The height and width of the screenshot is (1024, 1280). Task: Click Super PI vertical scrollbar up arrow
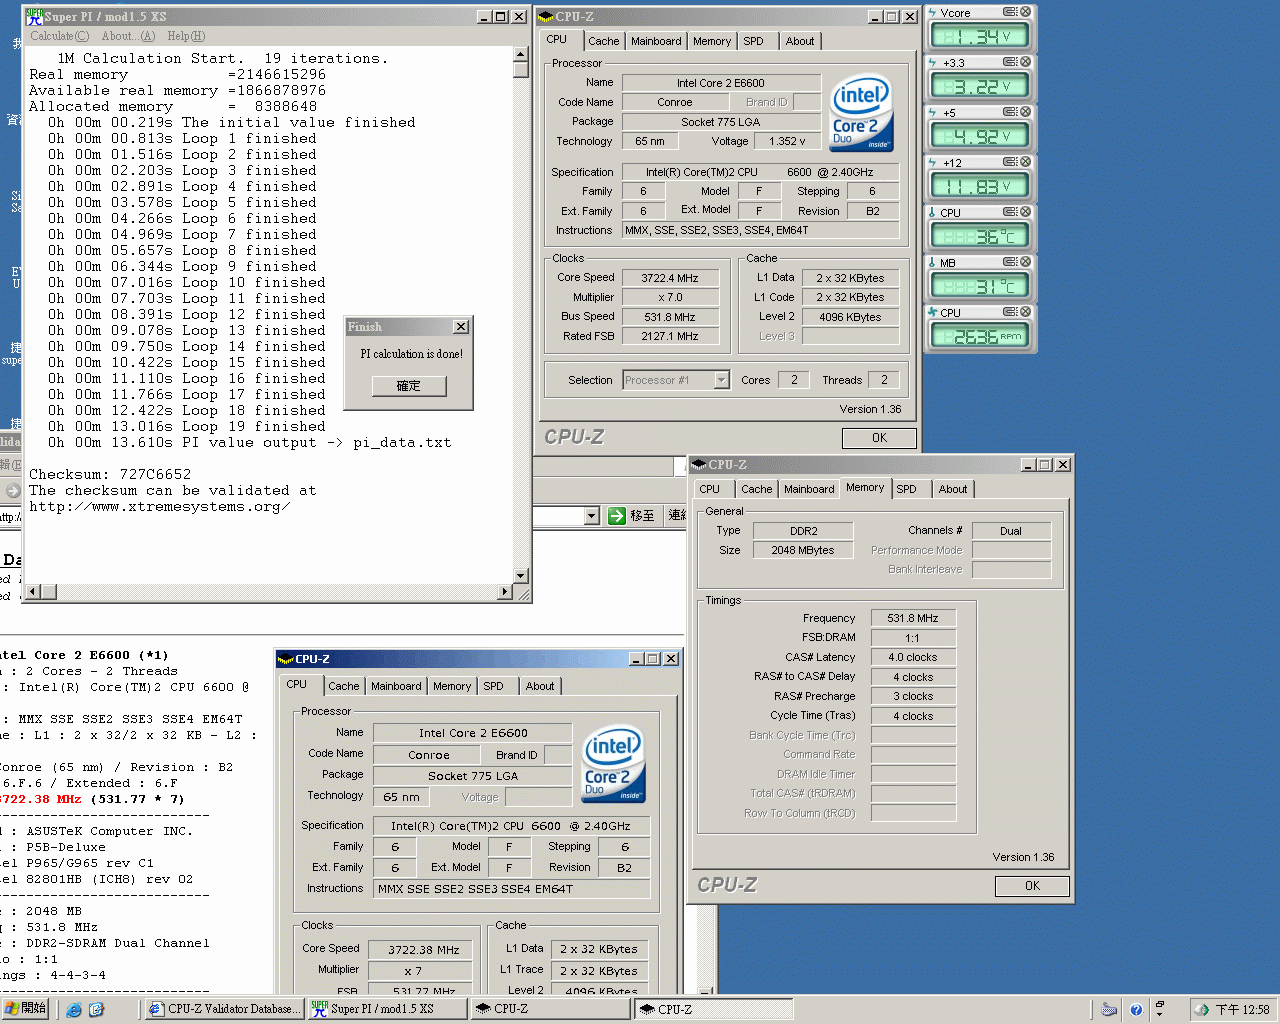(520, 54)
